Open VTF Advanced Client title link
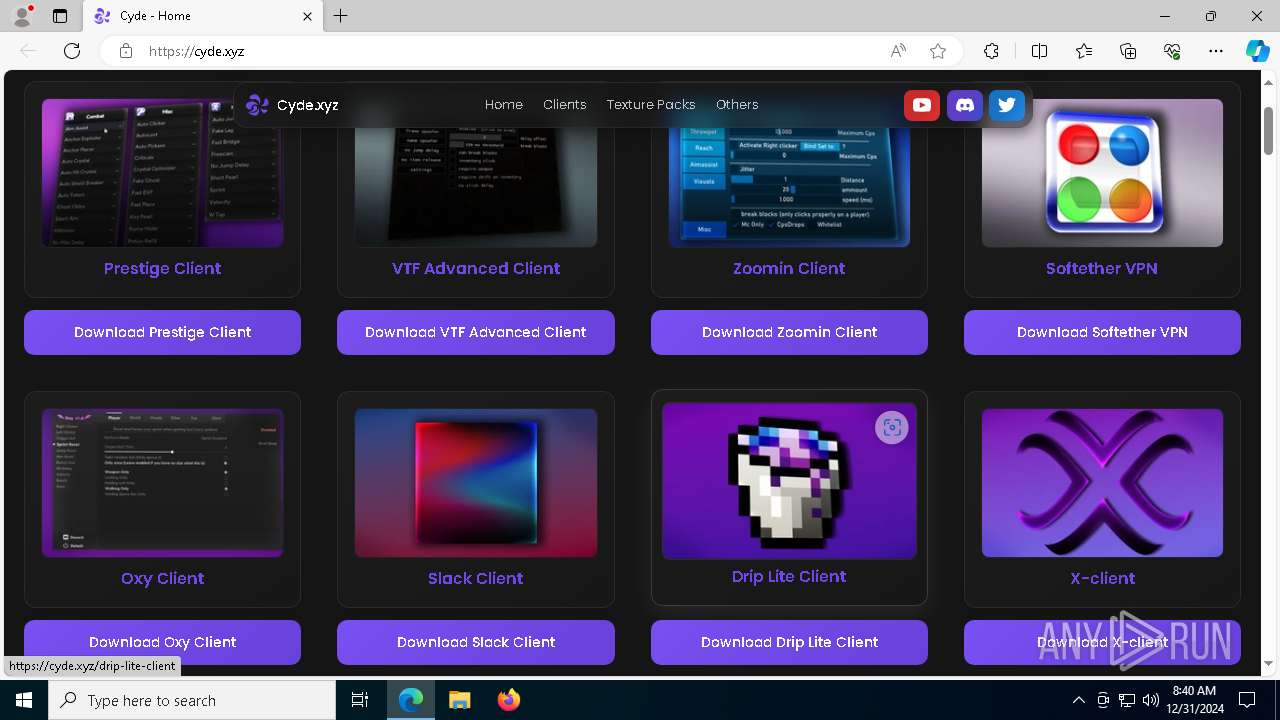The width and height of the screenshot is (1280, 720). [476, 268]
